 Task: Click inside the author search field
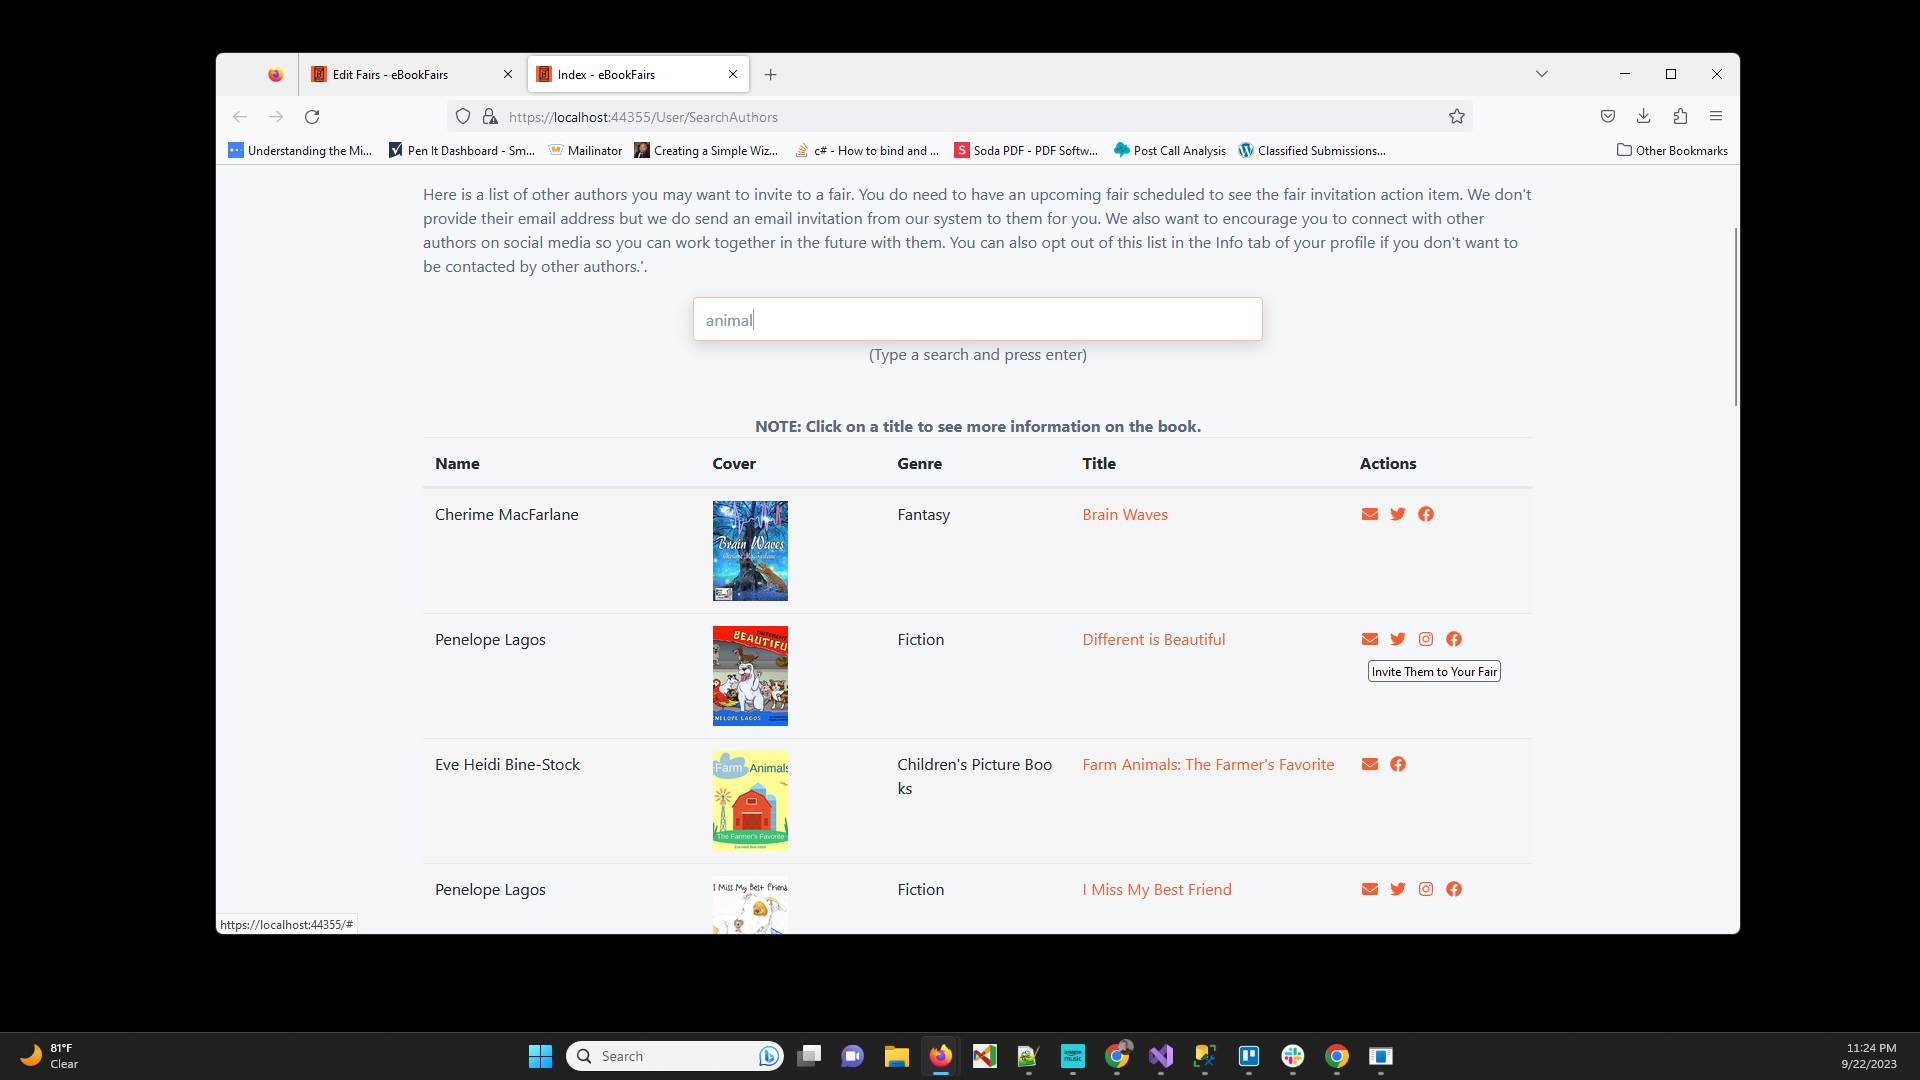click(x=977, y=319)
